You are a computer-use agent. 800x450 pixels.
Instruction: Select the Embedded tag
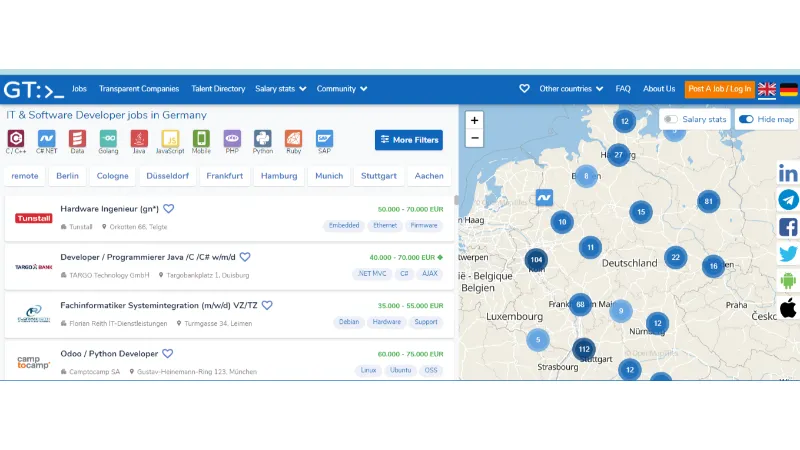tap(344, 226)
